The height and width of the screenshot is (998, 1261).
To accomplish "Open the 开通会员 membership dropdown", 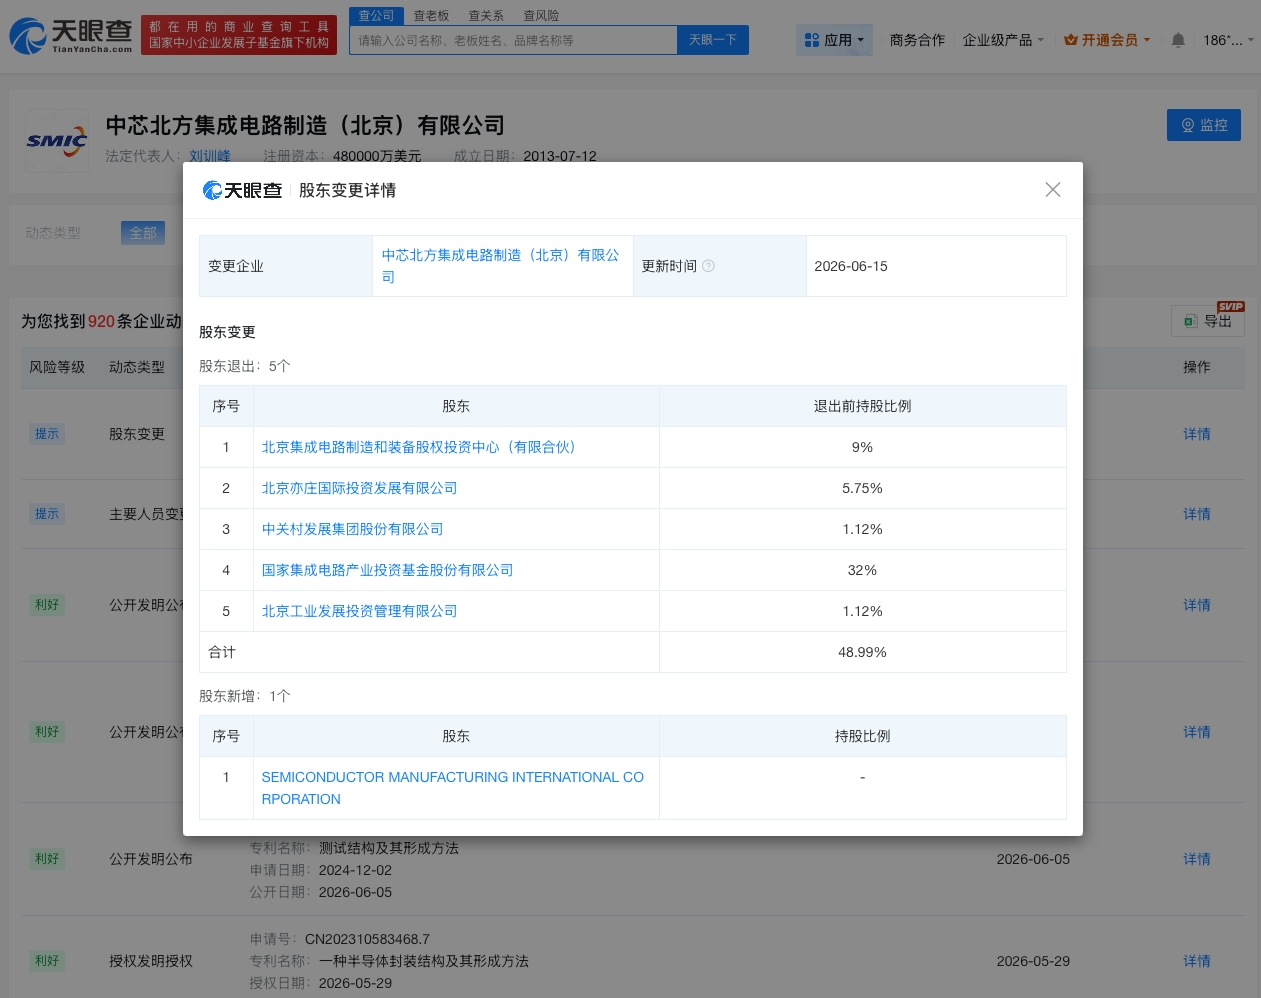I will 1107,40.
